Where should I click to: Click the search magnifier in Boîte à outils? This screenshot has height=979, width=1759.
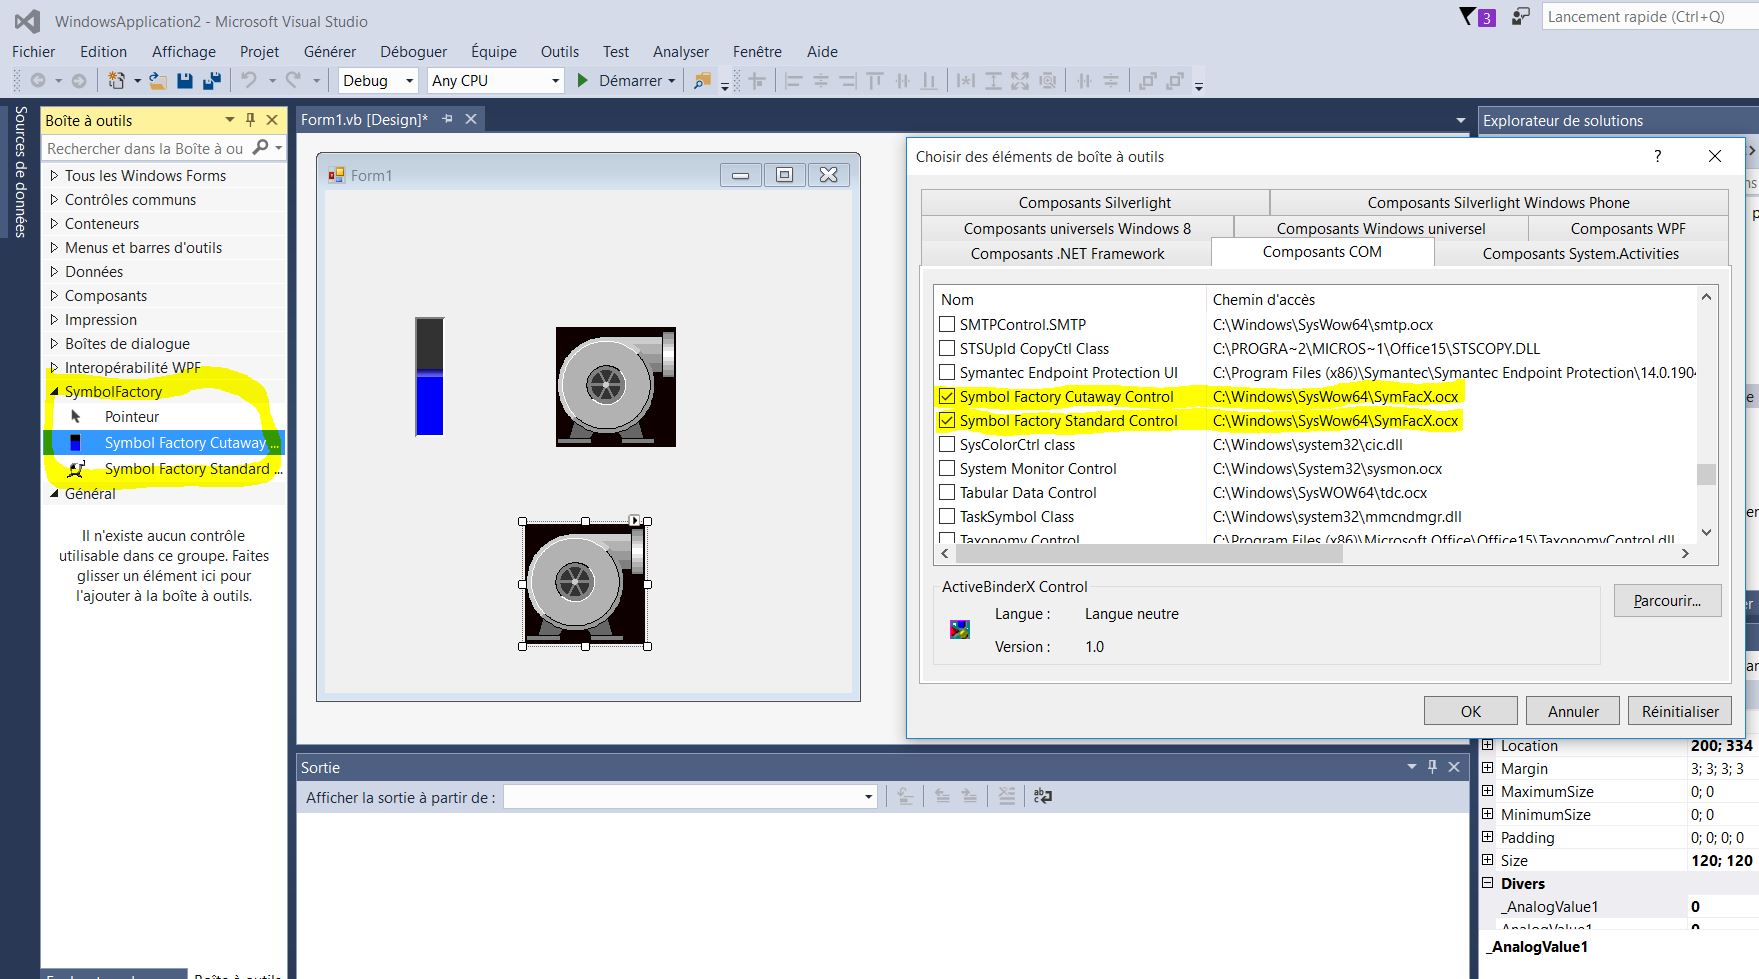[261, 148]
